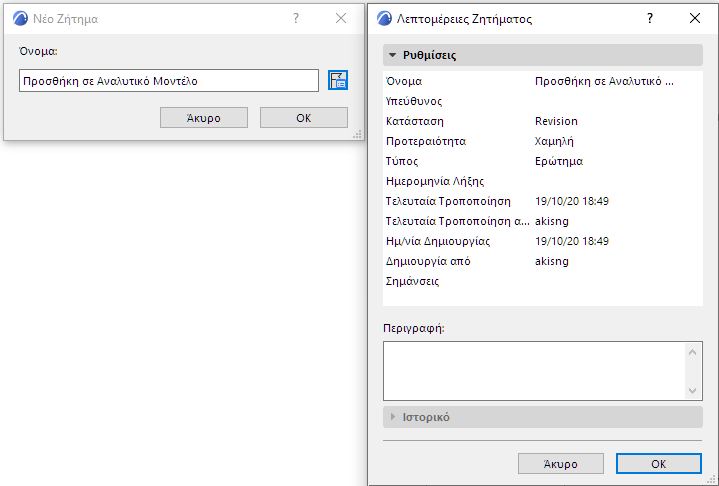Click the Σημάνσεις row

point(542,281)
